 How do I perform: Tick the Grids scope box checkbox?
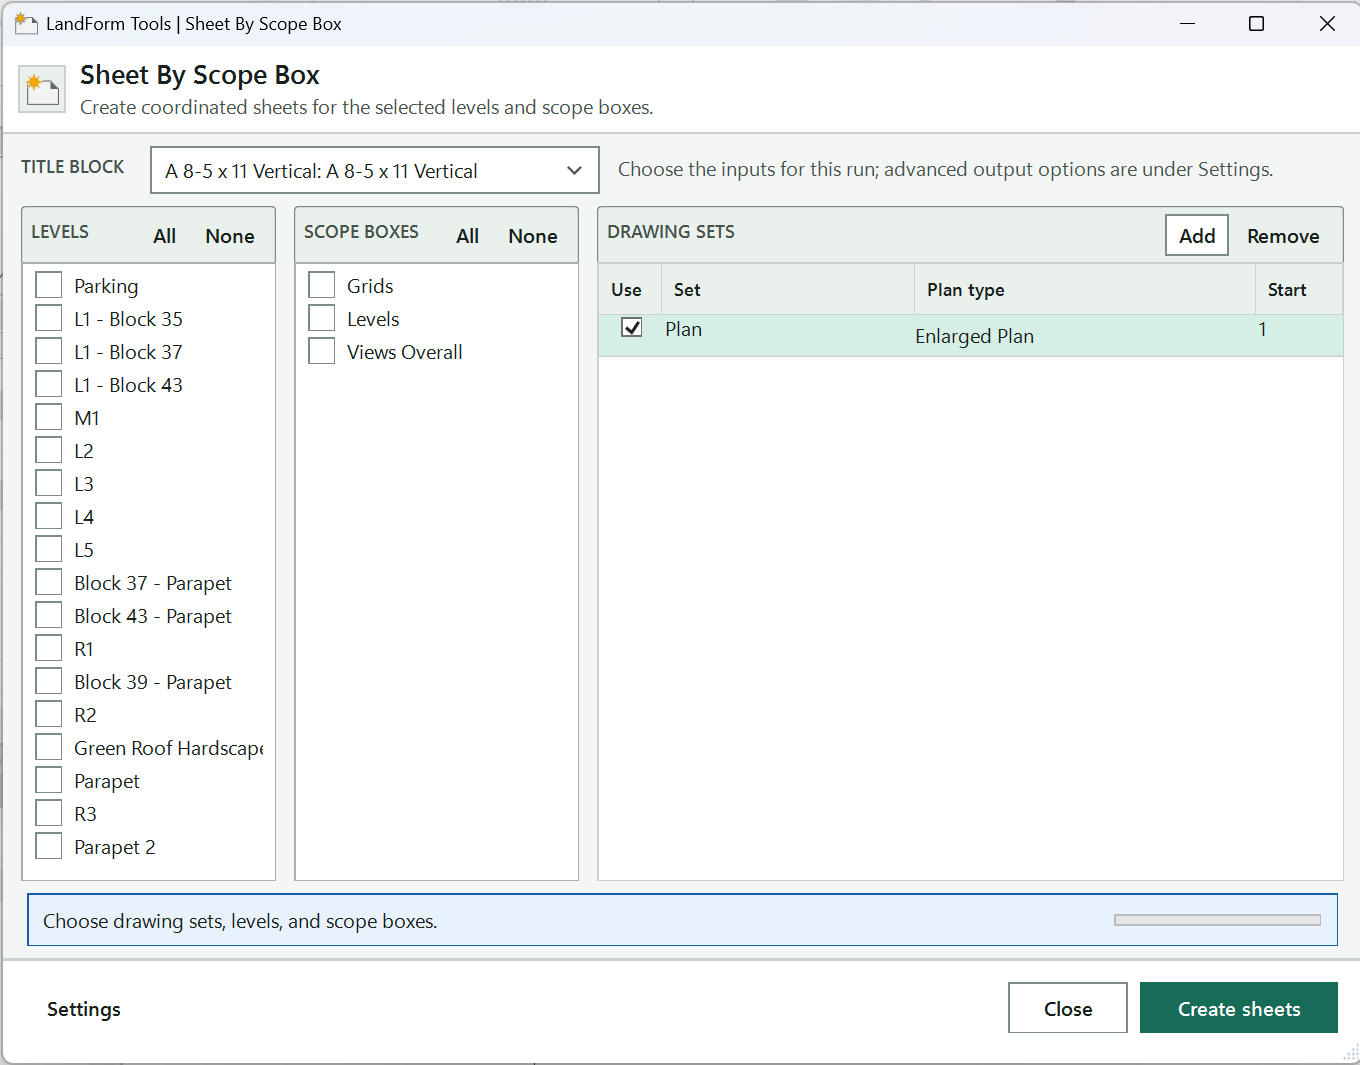pos(322,285)
